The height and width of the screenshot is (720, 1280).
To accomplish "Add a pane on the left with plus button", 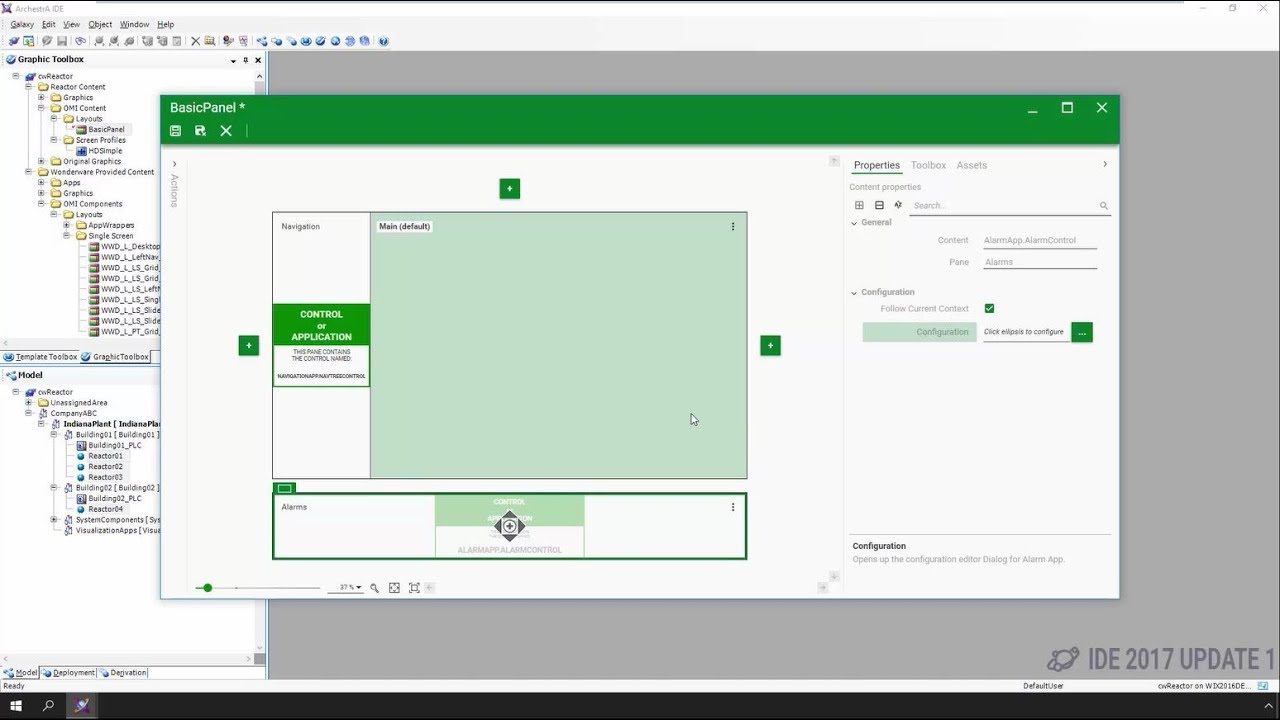I will (x=249, y=346).
